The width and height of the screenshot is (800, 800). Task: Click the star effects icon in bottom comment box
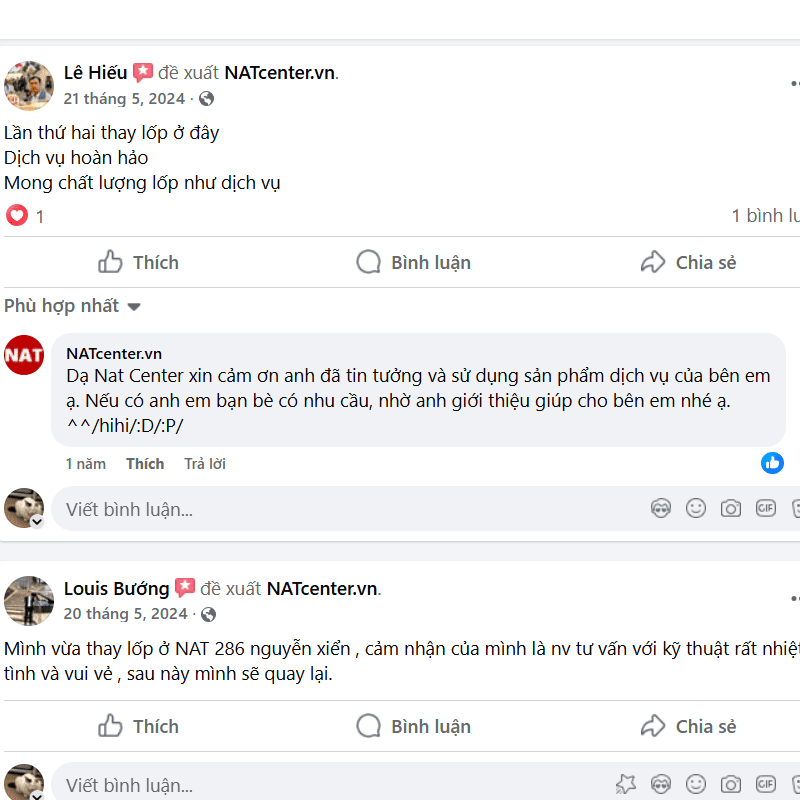[x=626, y=785]
